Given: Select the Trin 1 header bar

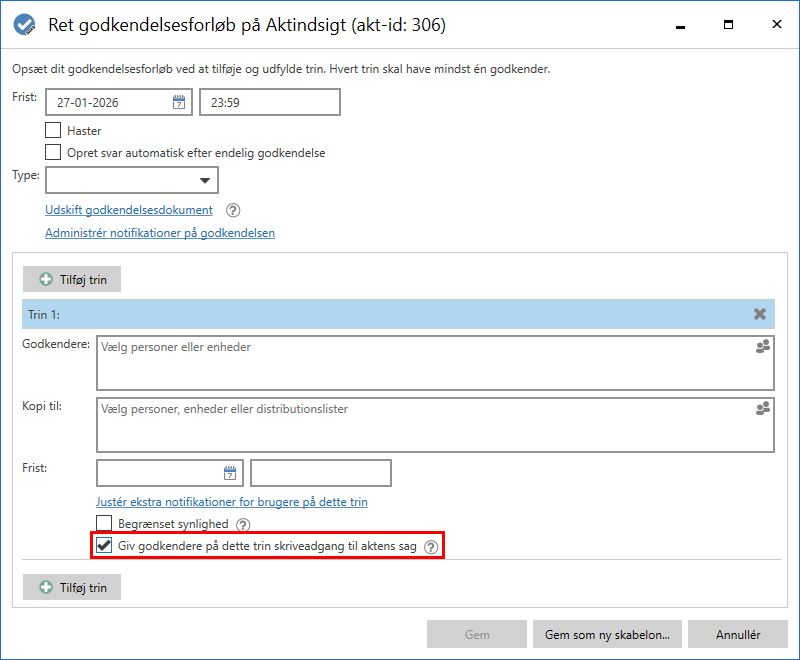Looking at the screenshot, I should click(398, 314).
